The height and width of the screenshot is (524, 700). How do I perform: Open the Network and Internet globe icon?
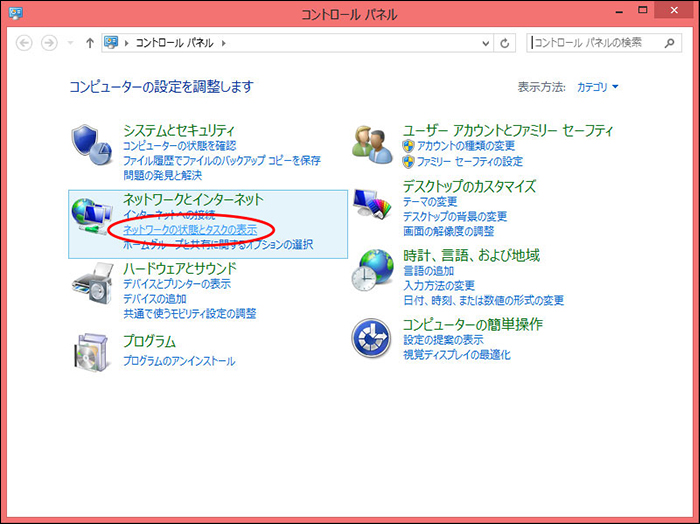pos(92,216)
